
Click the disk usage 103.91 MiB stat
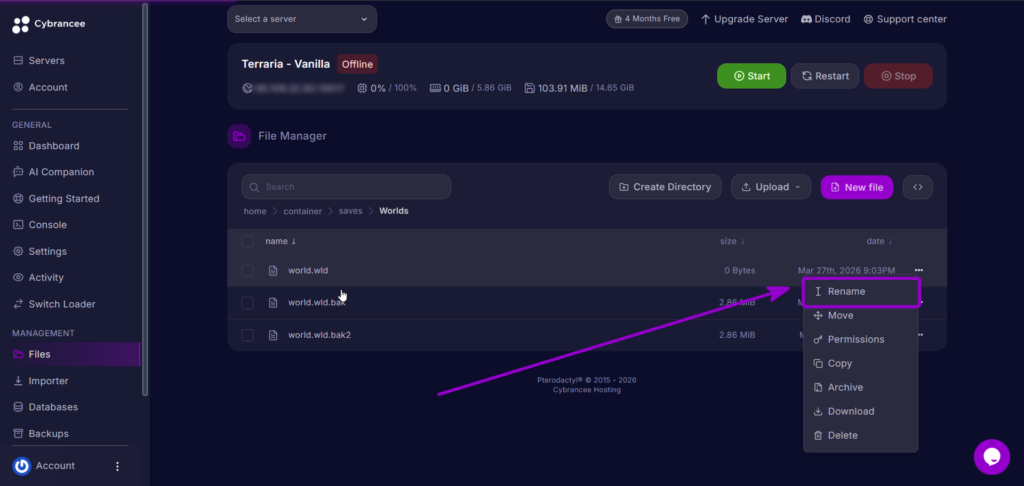click(579, 88)
